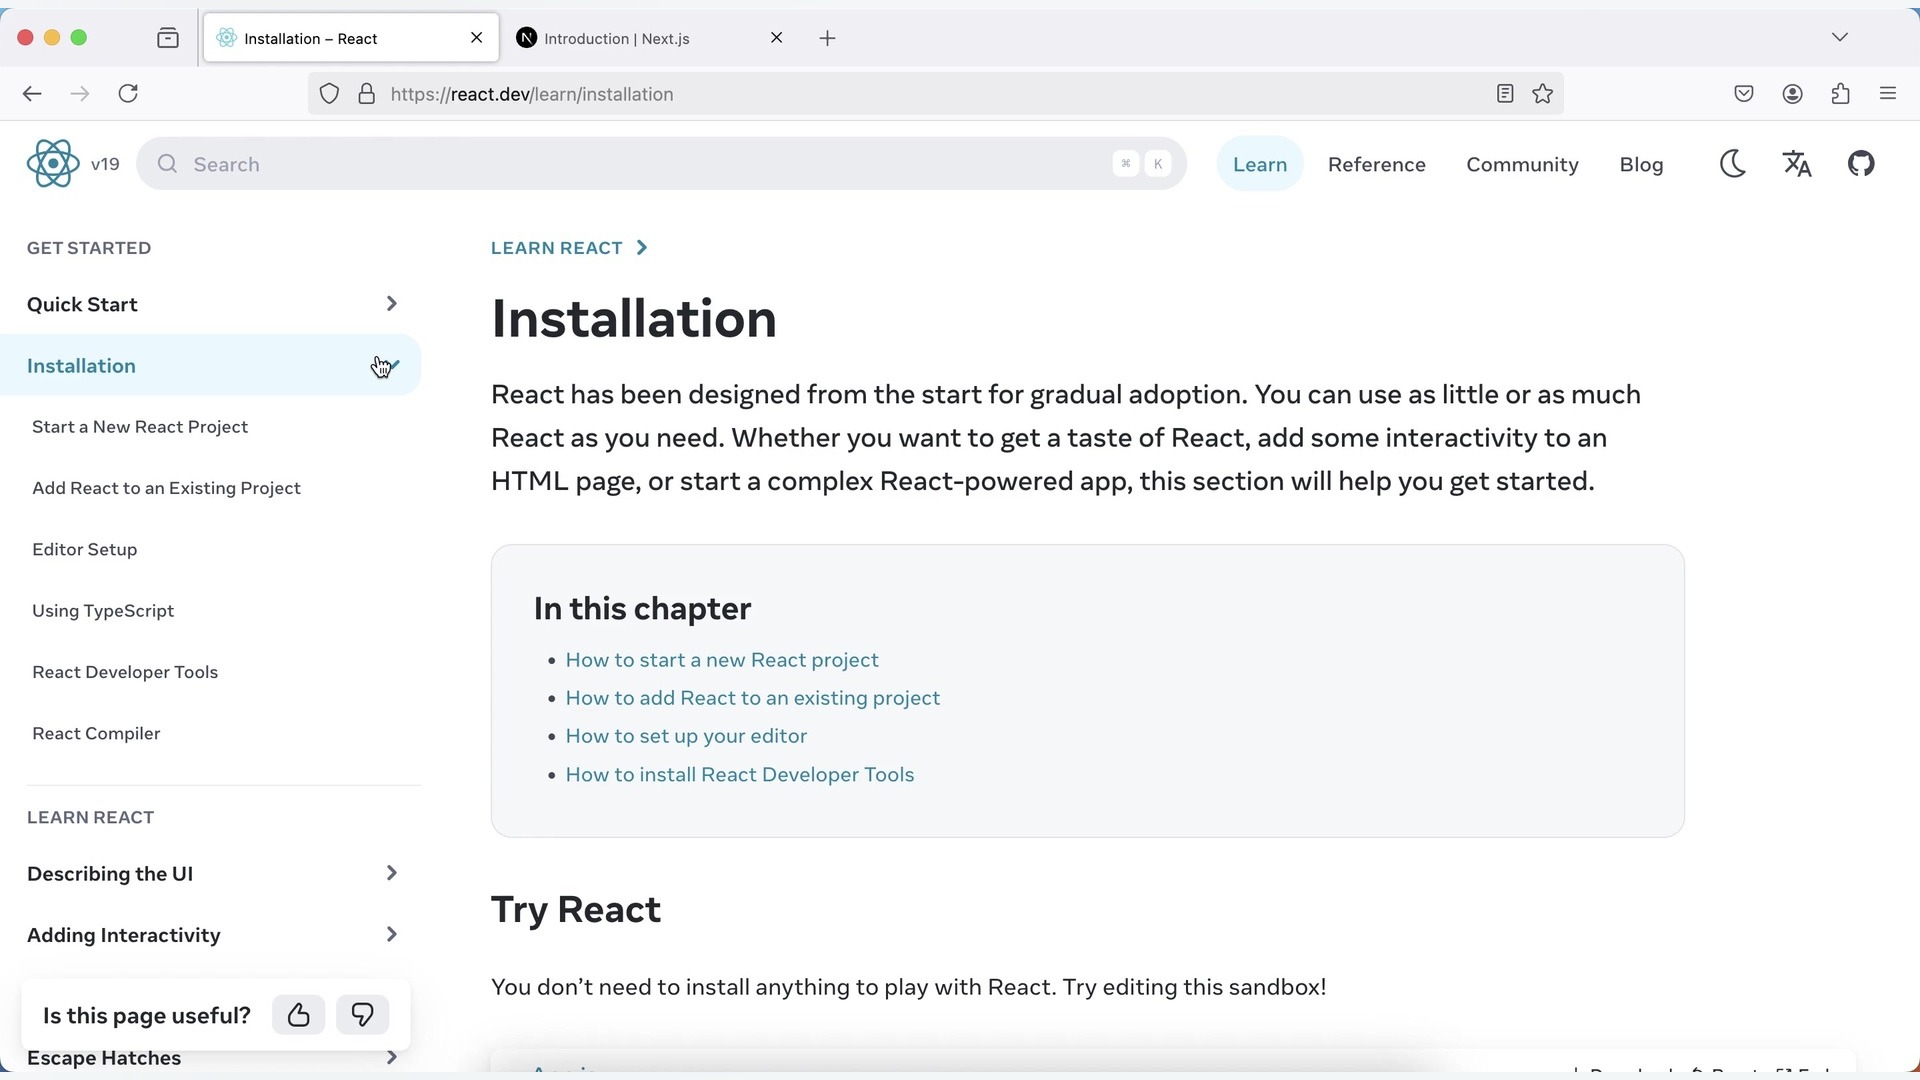Open the GitHub icon link
The height and width of the screenshot is (1080, 1920).
click(x=1861, y=164)
